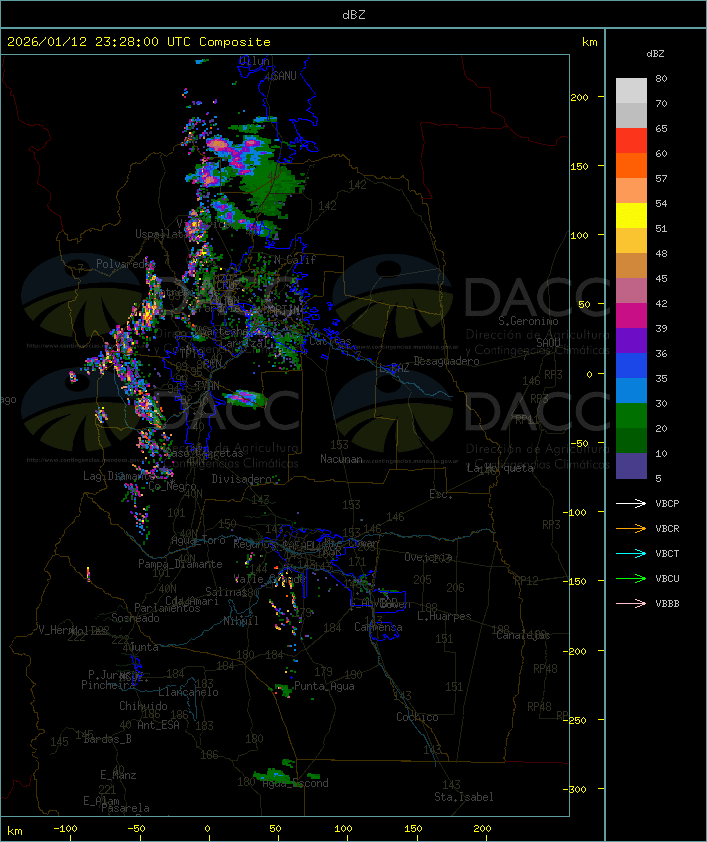
Task: Click the Sta.Isabel location label
Action: pos(464,797)
